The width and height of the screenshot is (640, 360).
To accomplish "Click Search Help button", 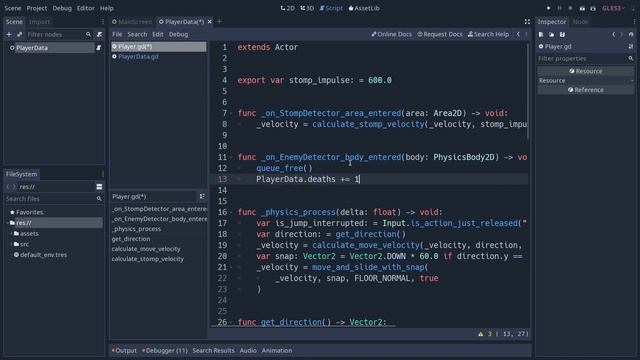I will (x=489, y=35).
